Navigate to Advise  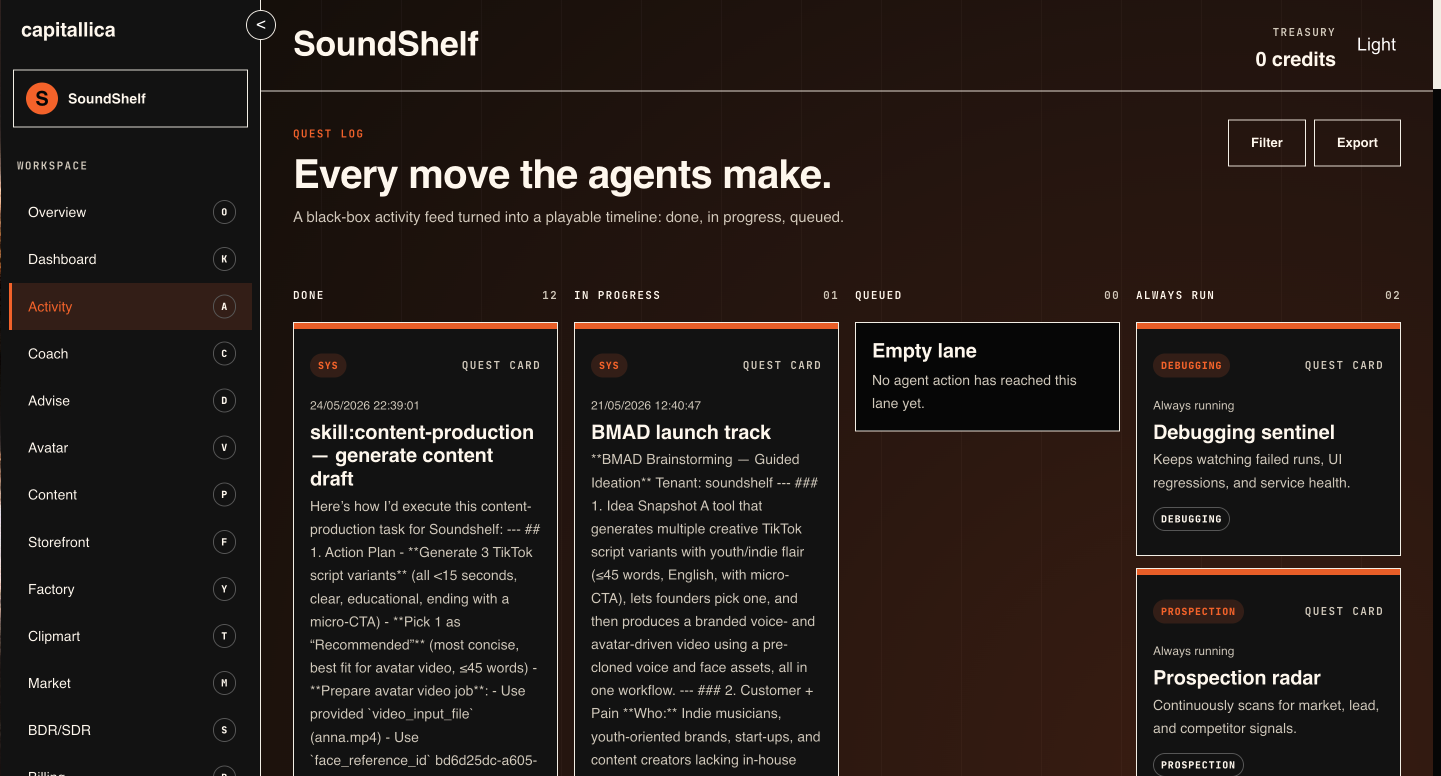click(x=130, y=401)
